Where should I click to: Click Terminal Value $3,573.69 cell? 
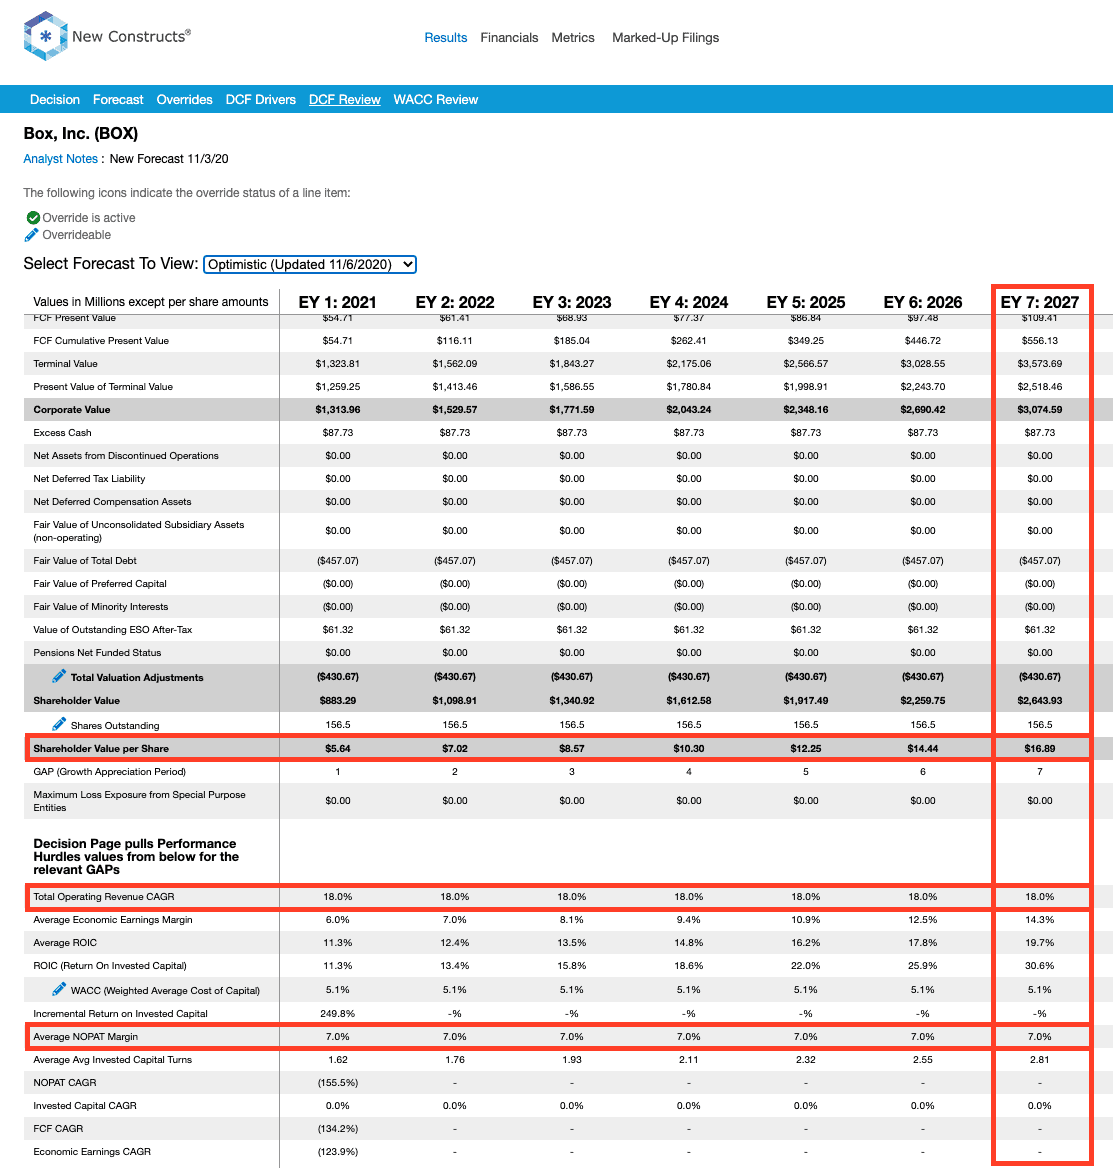click(1039, 364)
